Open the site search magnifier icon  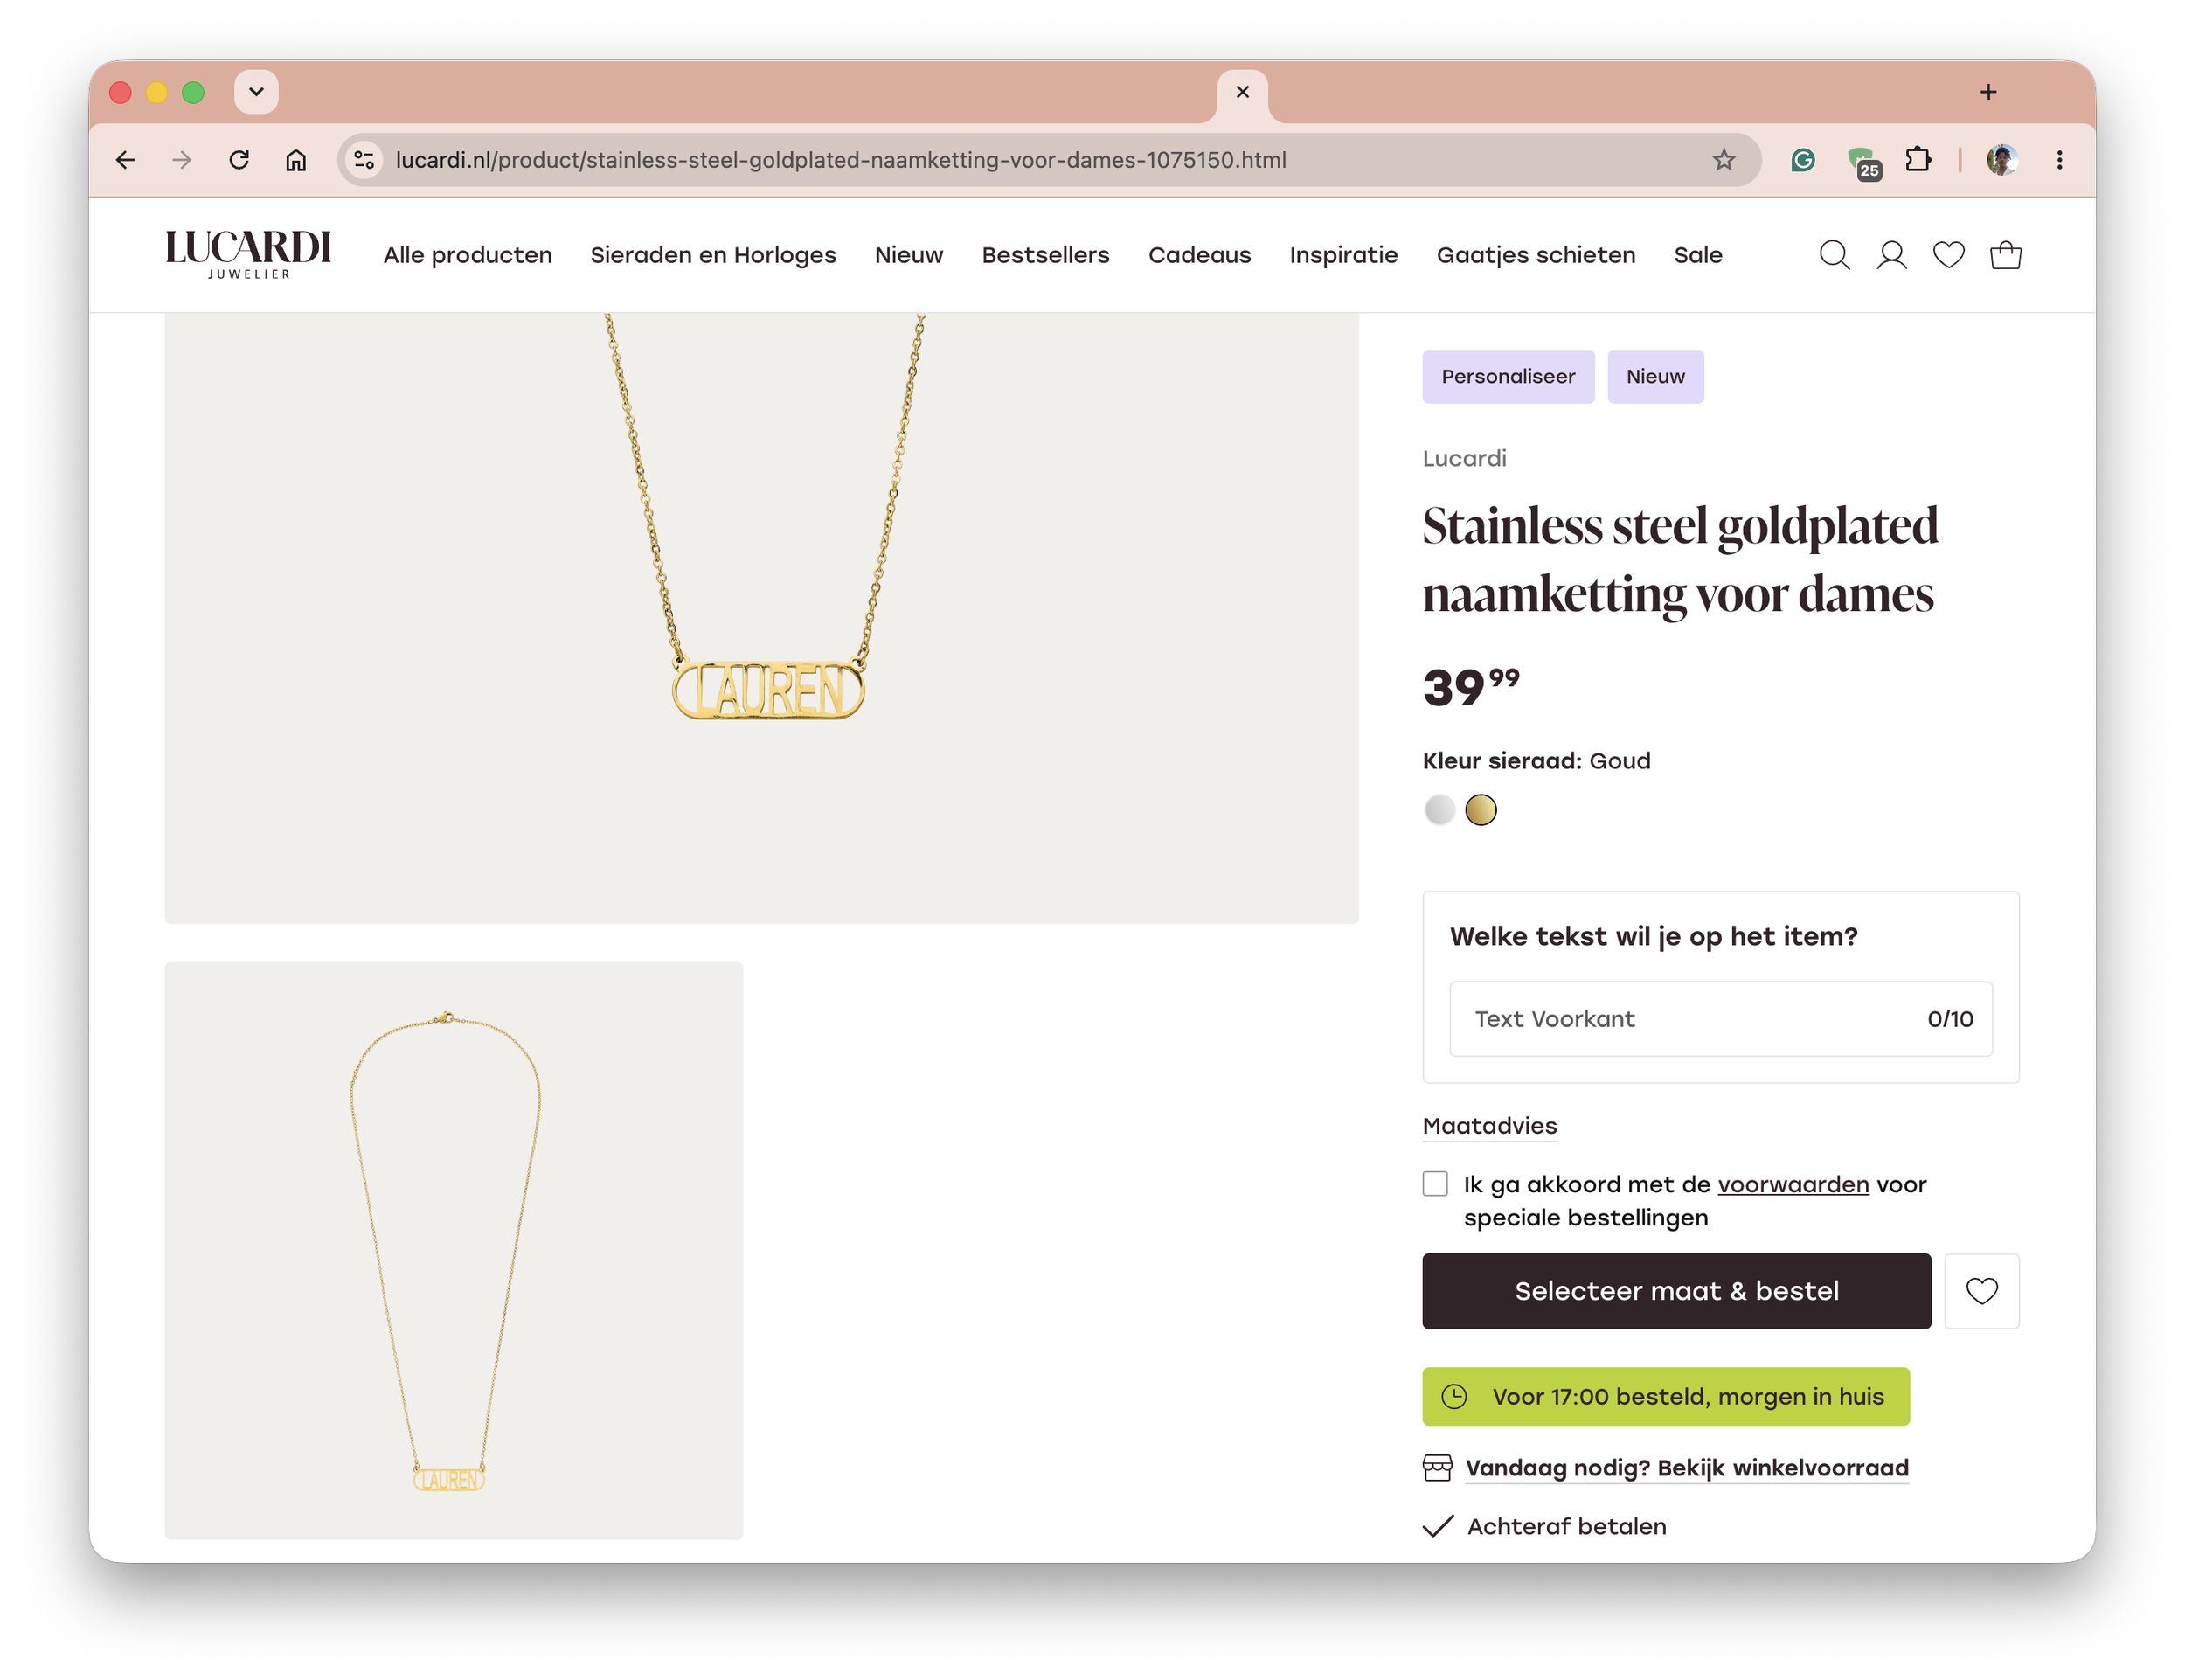click(x=1833, y=255)
